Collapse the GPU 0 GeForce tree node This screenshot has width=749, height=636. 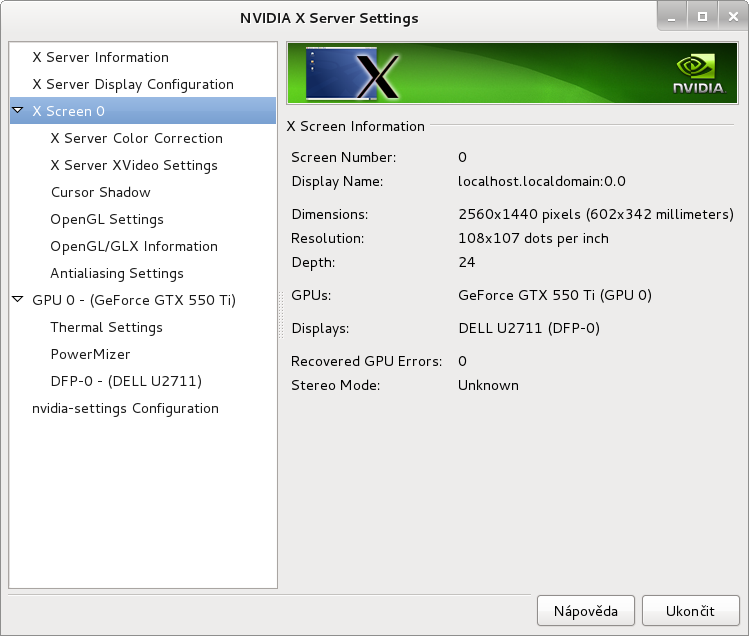pyautogui.click(x=18, y=300)
